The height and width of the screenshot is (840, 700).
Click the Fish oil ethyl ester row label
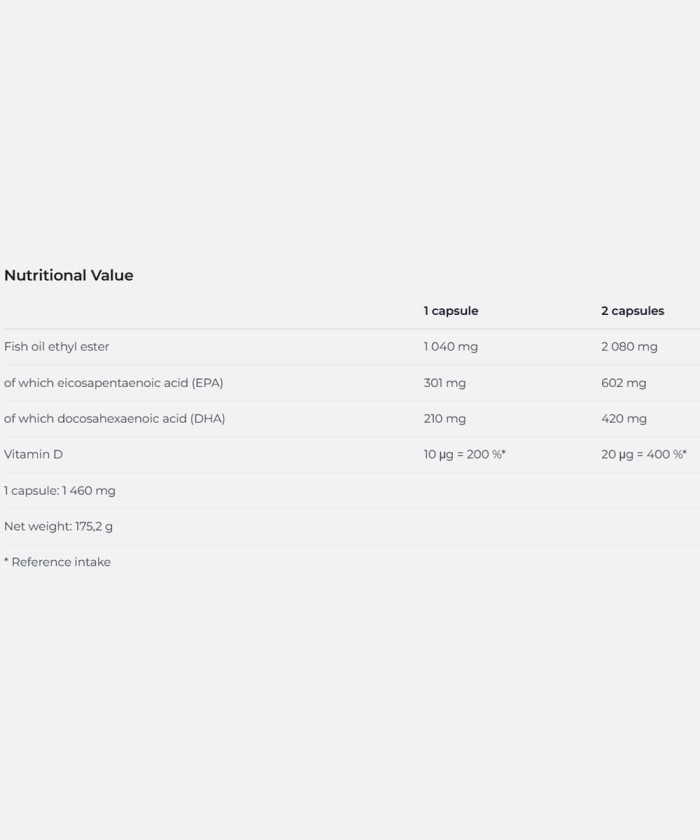(56, 347)
